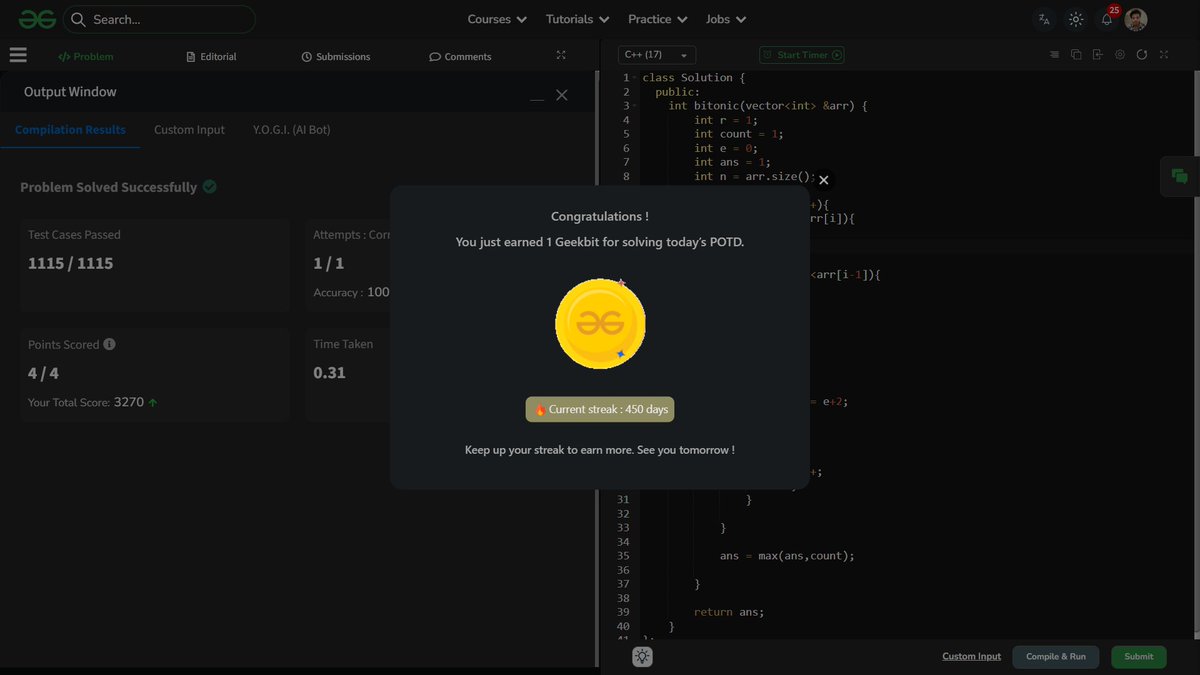Select the Compilation Results tab
This screenshot has width=1200, height=675.
click(x=70, y=130)
